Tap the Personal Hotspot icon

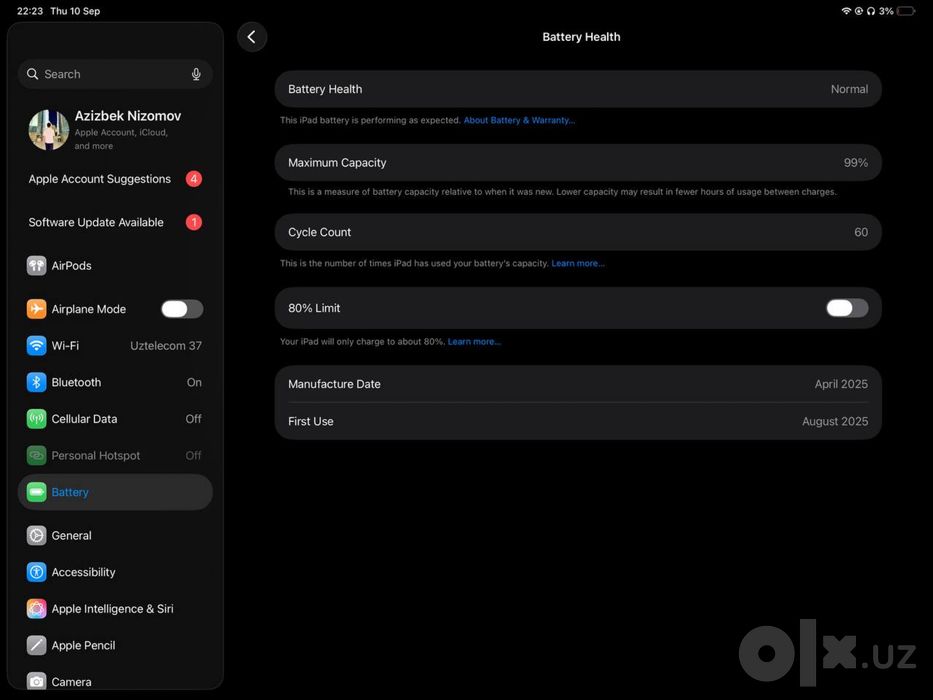pyautogui.click(x=36, y=455)
